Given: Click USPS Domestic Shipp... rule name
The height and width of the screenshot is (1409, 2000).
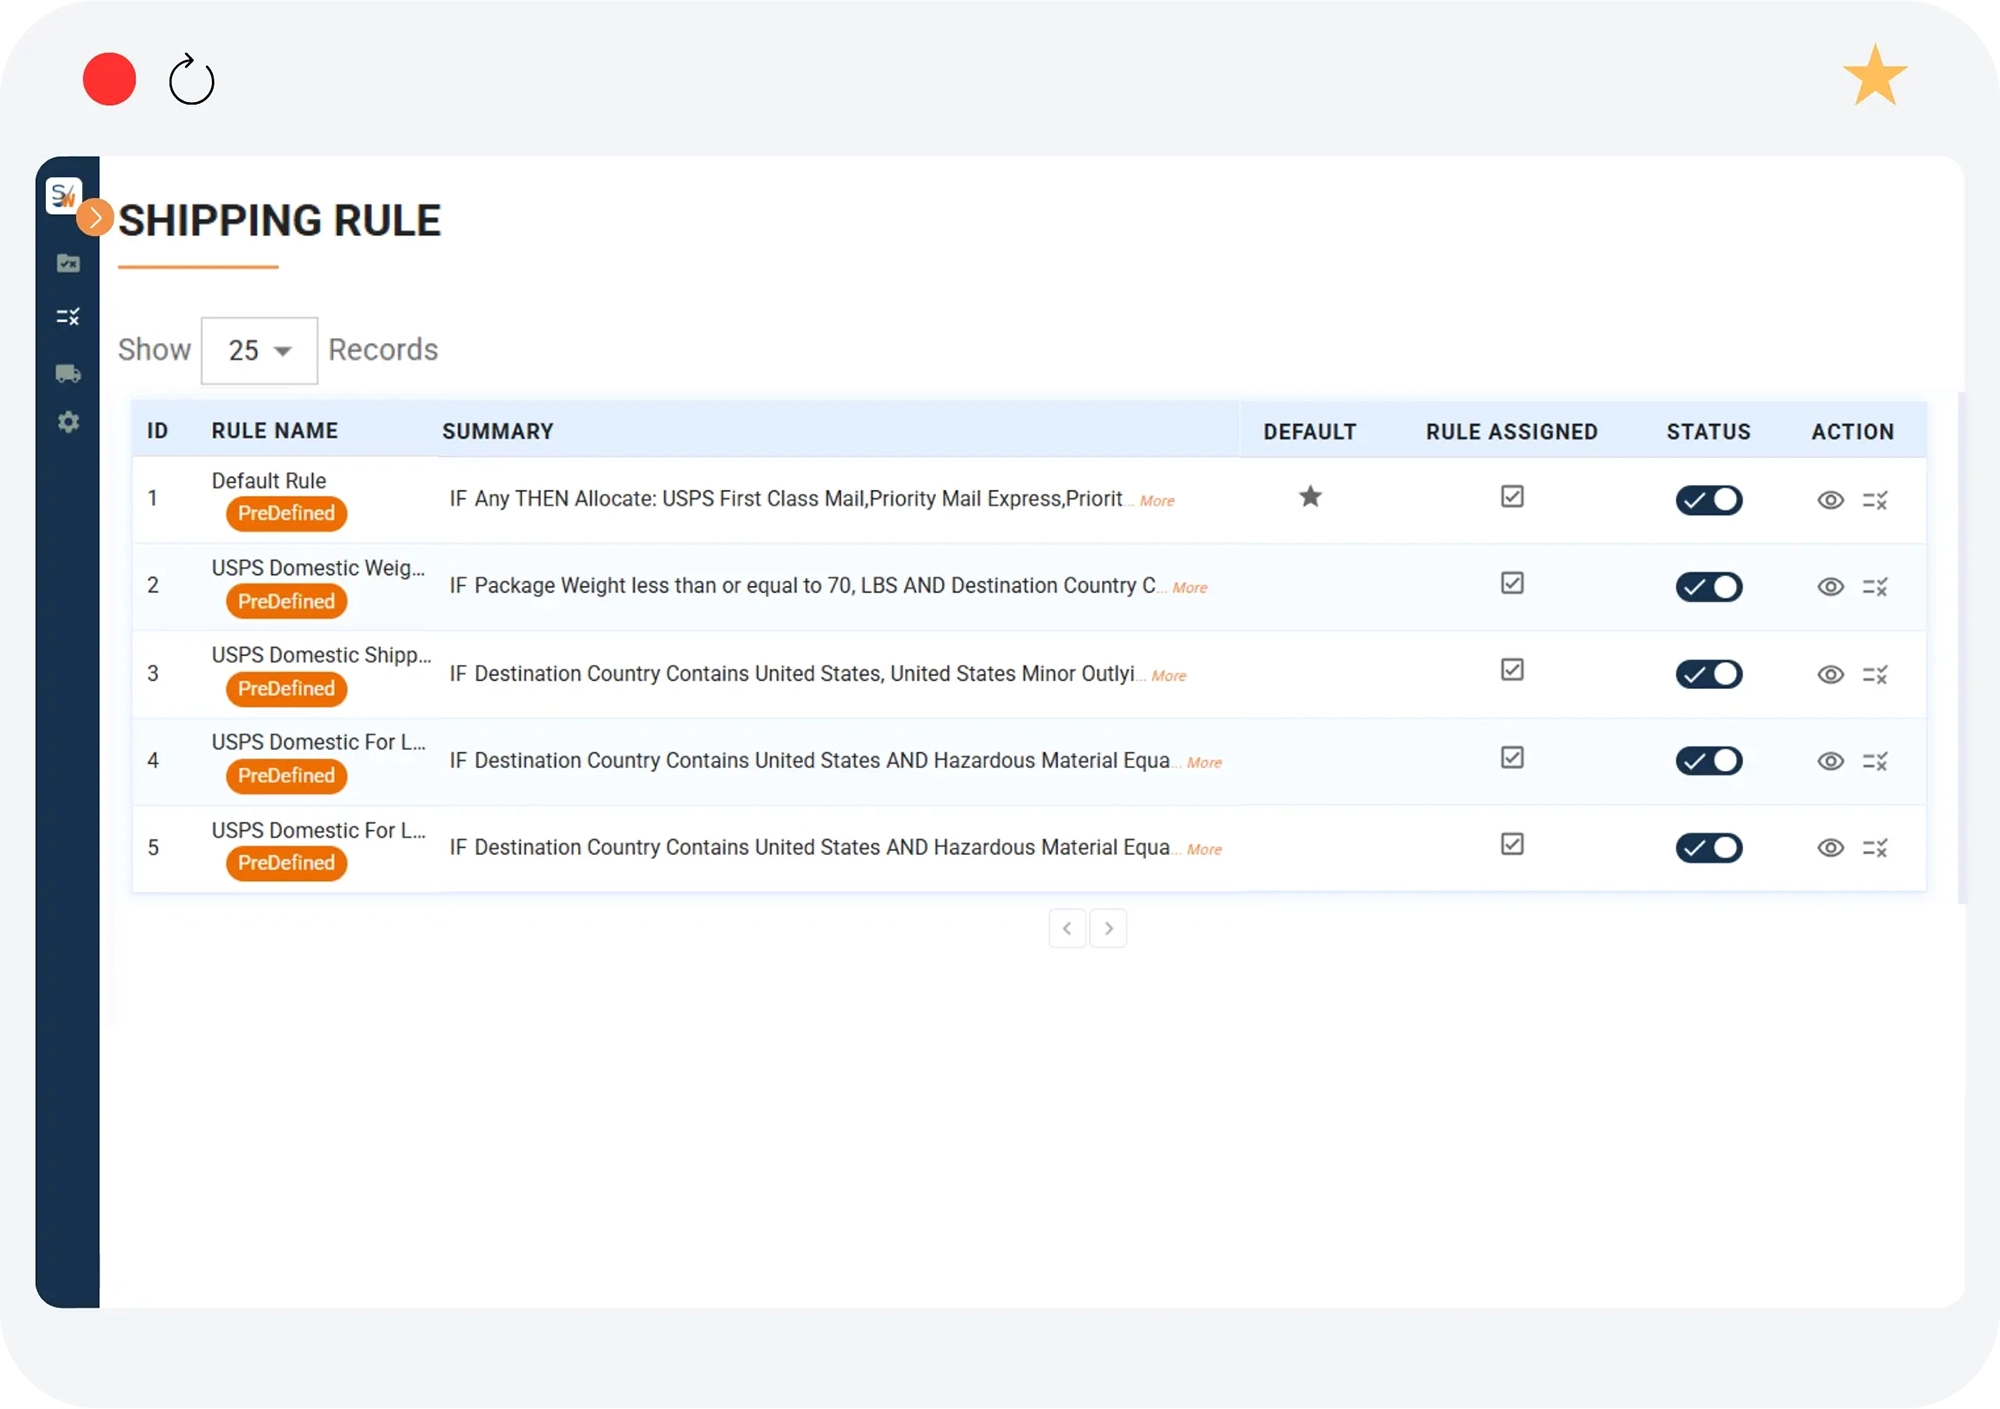Looking at the screenshot, I should [x=321, y=655].
